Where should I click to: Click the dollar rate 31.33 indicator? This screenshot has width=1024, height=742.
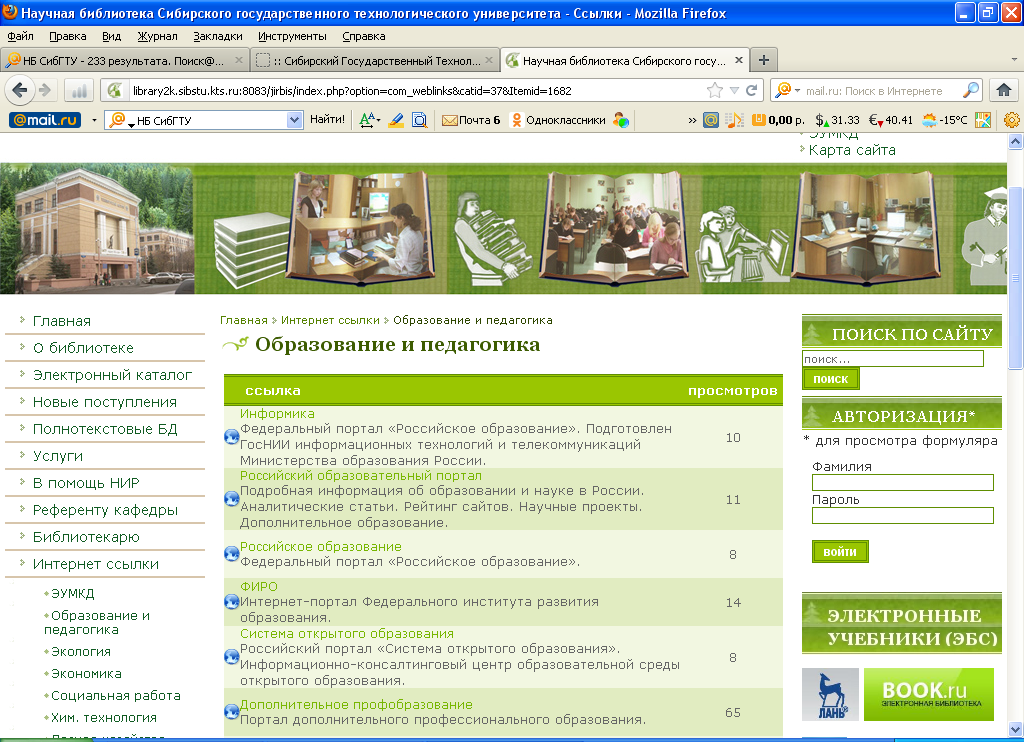point(837,120)
